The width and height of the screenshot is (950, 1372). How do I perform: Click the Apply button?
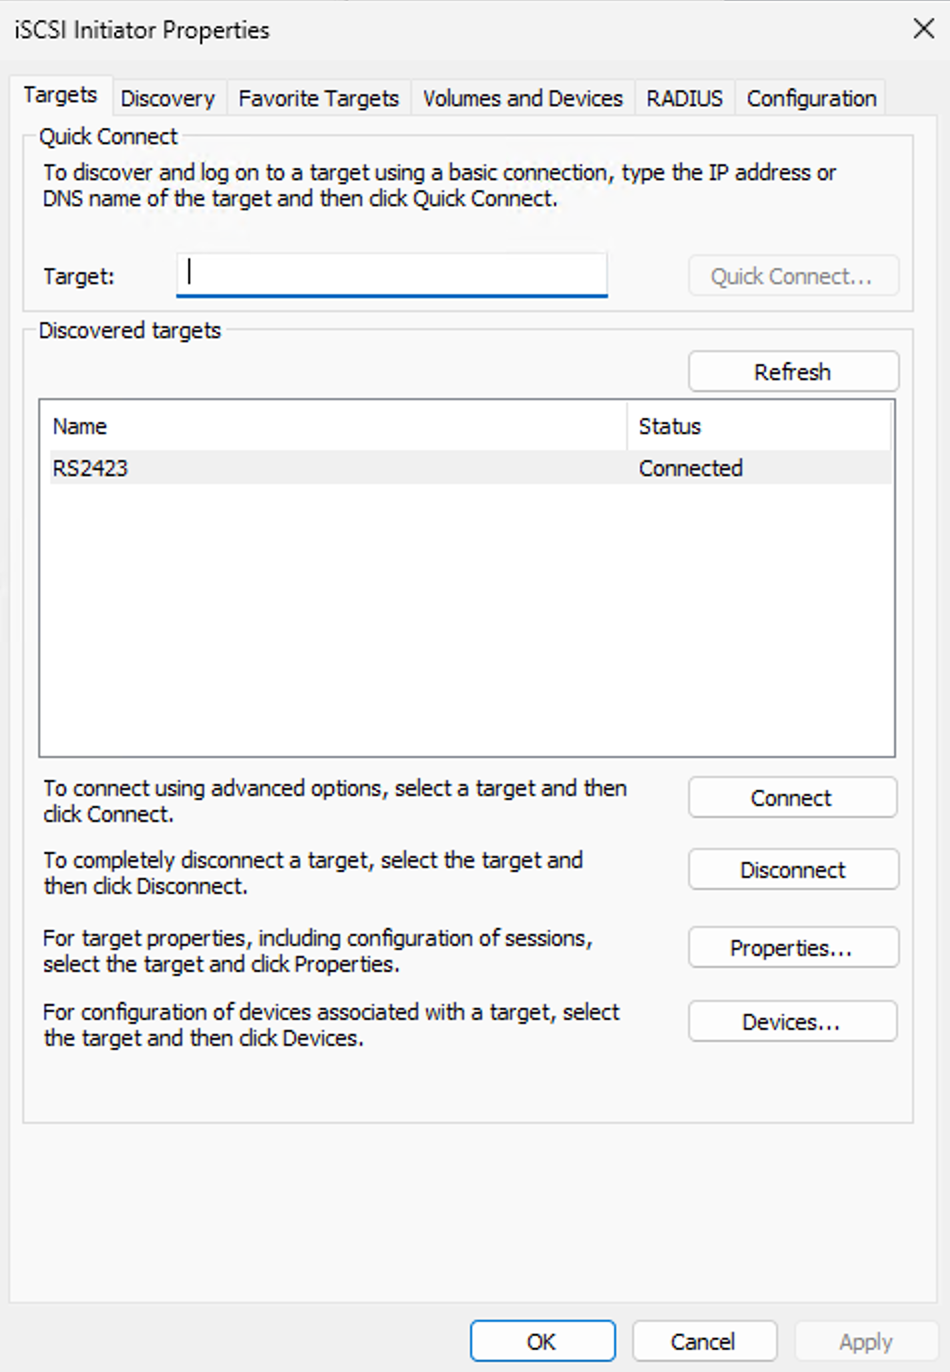tap(866, 1341)
